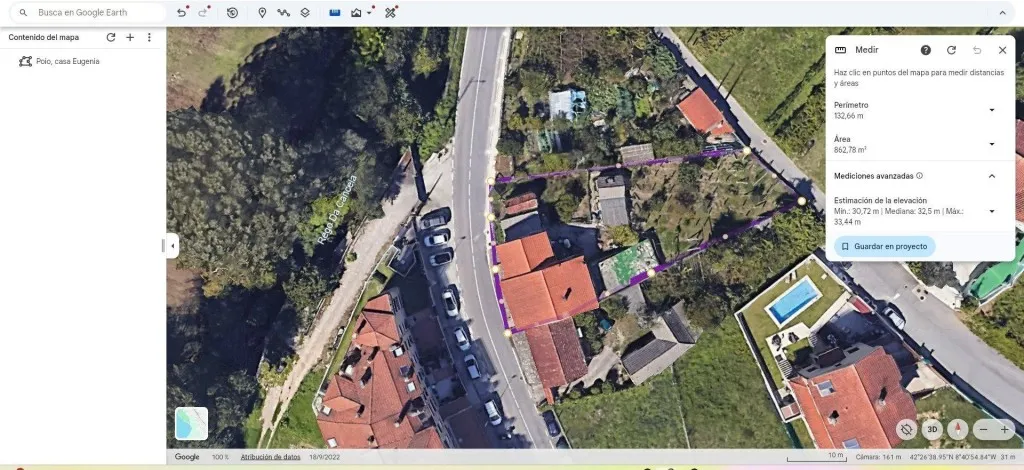1024x470 pixels.
Task: Undo the last action
Action: 182,12
